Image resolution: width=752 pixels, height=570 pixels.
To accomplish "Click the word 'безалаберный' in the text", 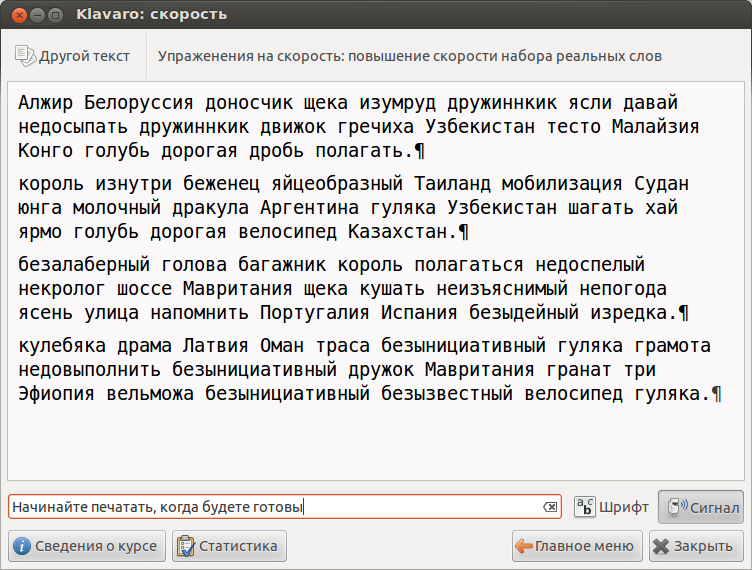I will 84,265.
